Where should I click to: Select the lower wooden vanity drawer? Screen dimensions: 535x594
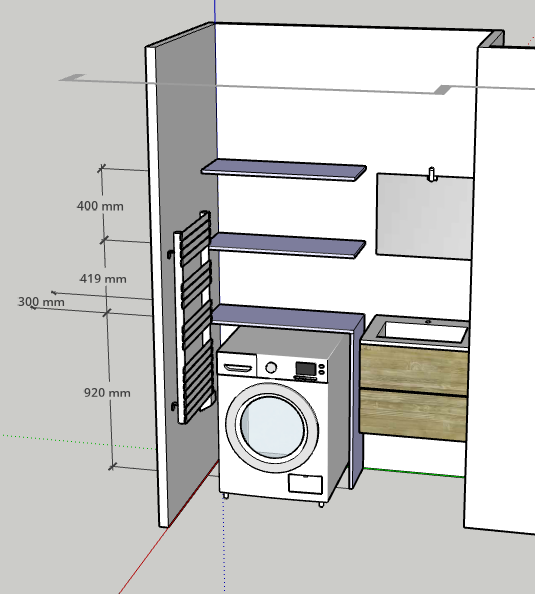click(413, 415)
